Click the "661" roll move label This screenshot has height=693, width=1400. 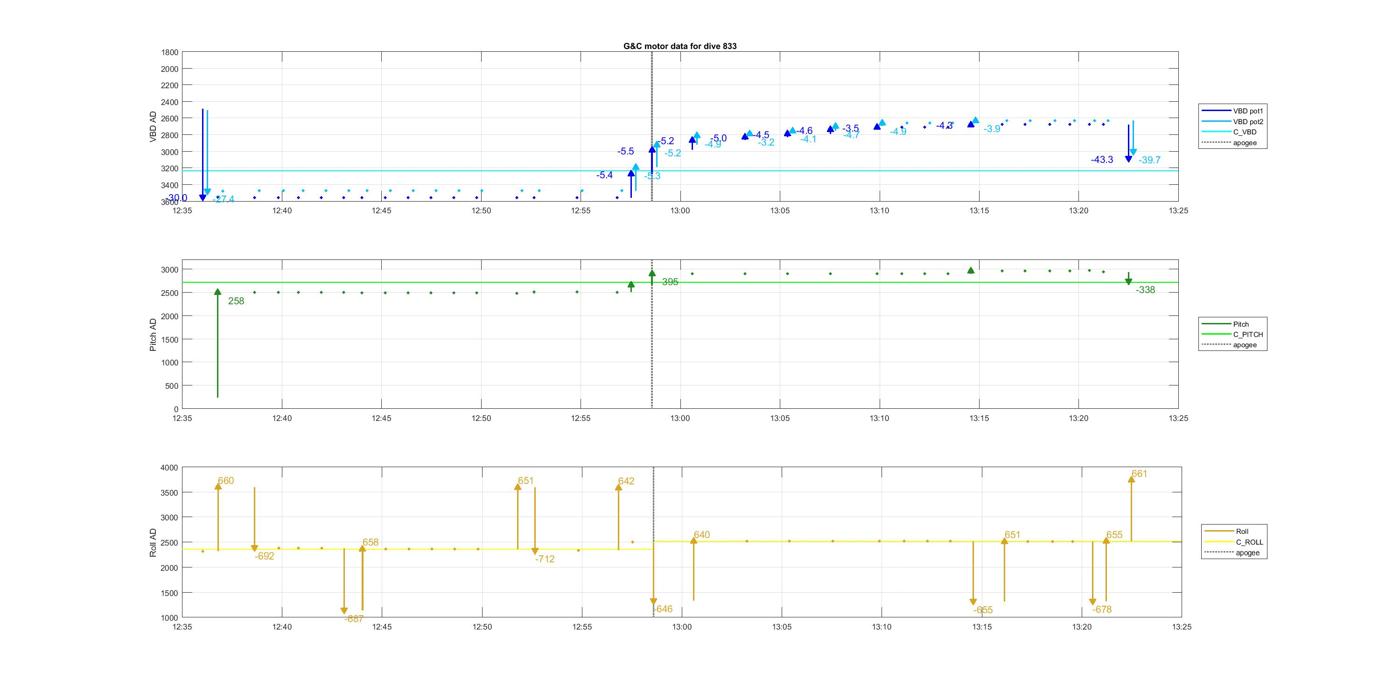[x=1140, y=474]
